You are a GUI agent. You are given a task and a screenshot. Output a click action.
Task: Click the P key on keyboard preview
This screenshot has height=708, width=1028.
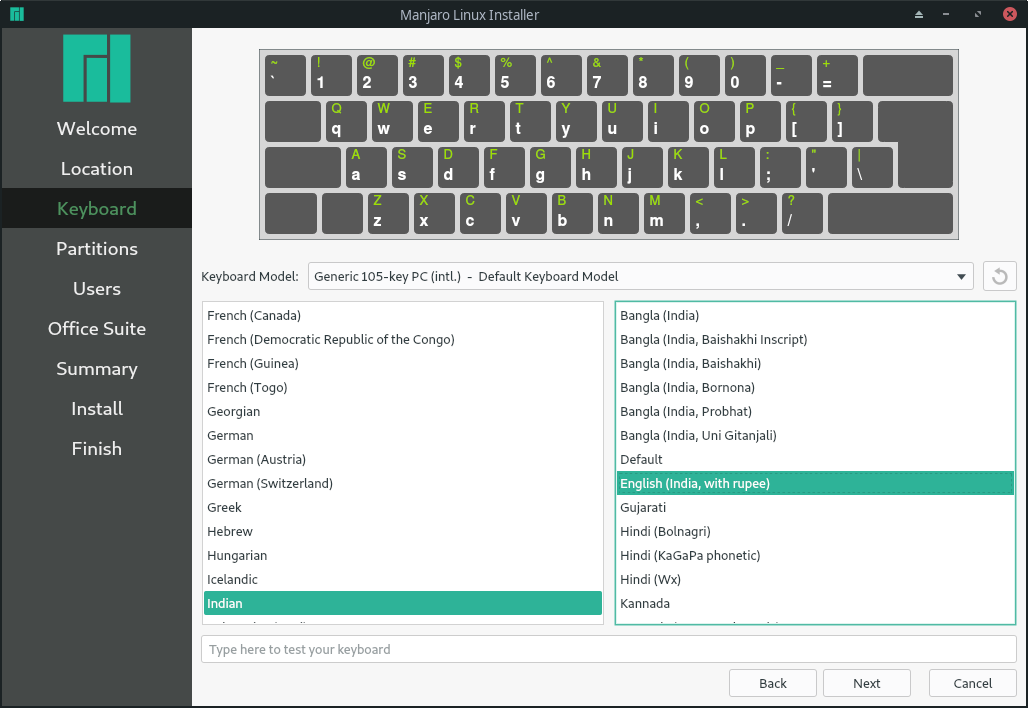click(761, 121)
